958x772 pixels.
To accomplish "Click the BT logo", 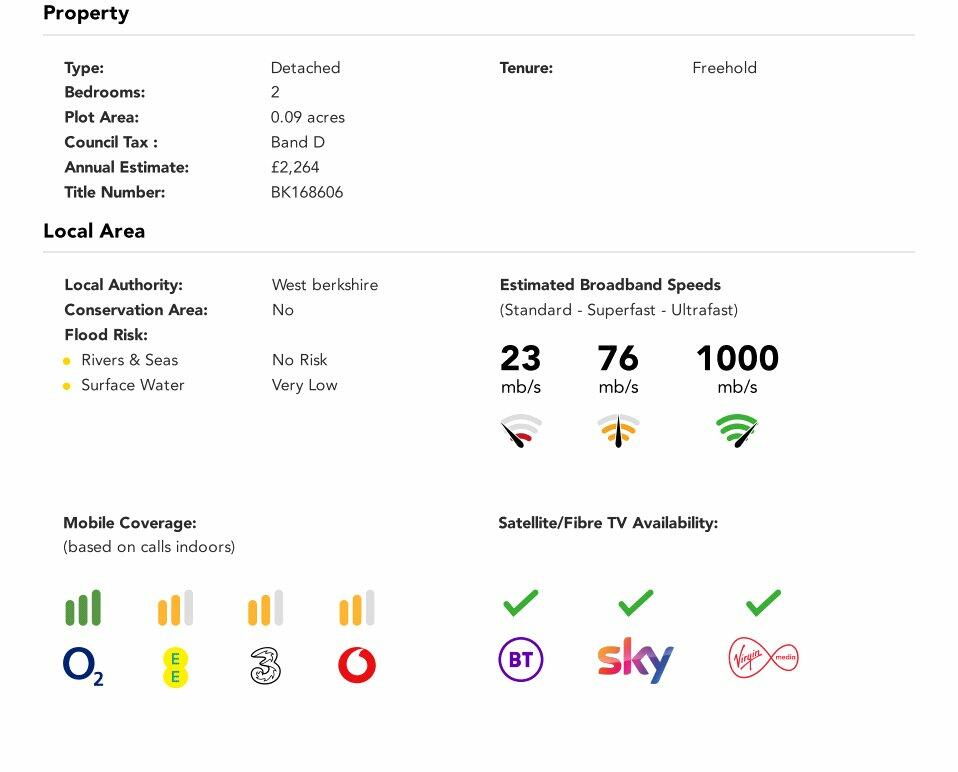I will 520,660.
